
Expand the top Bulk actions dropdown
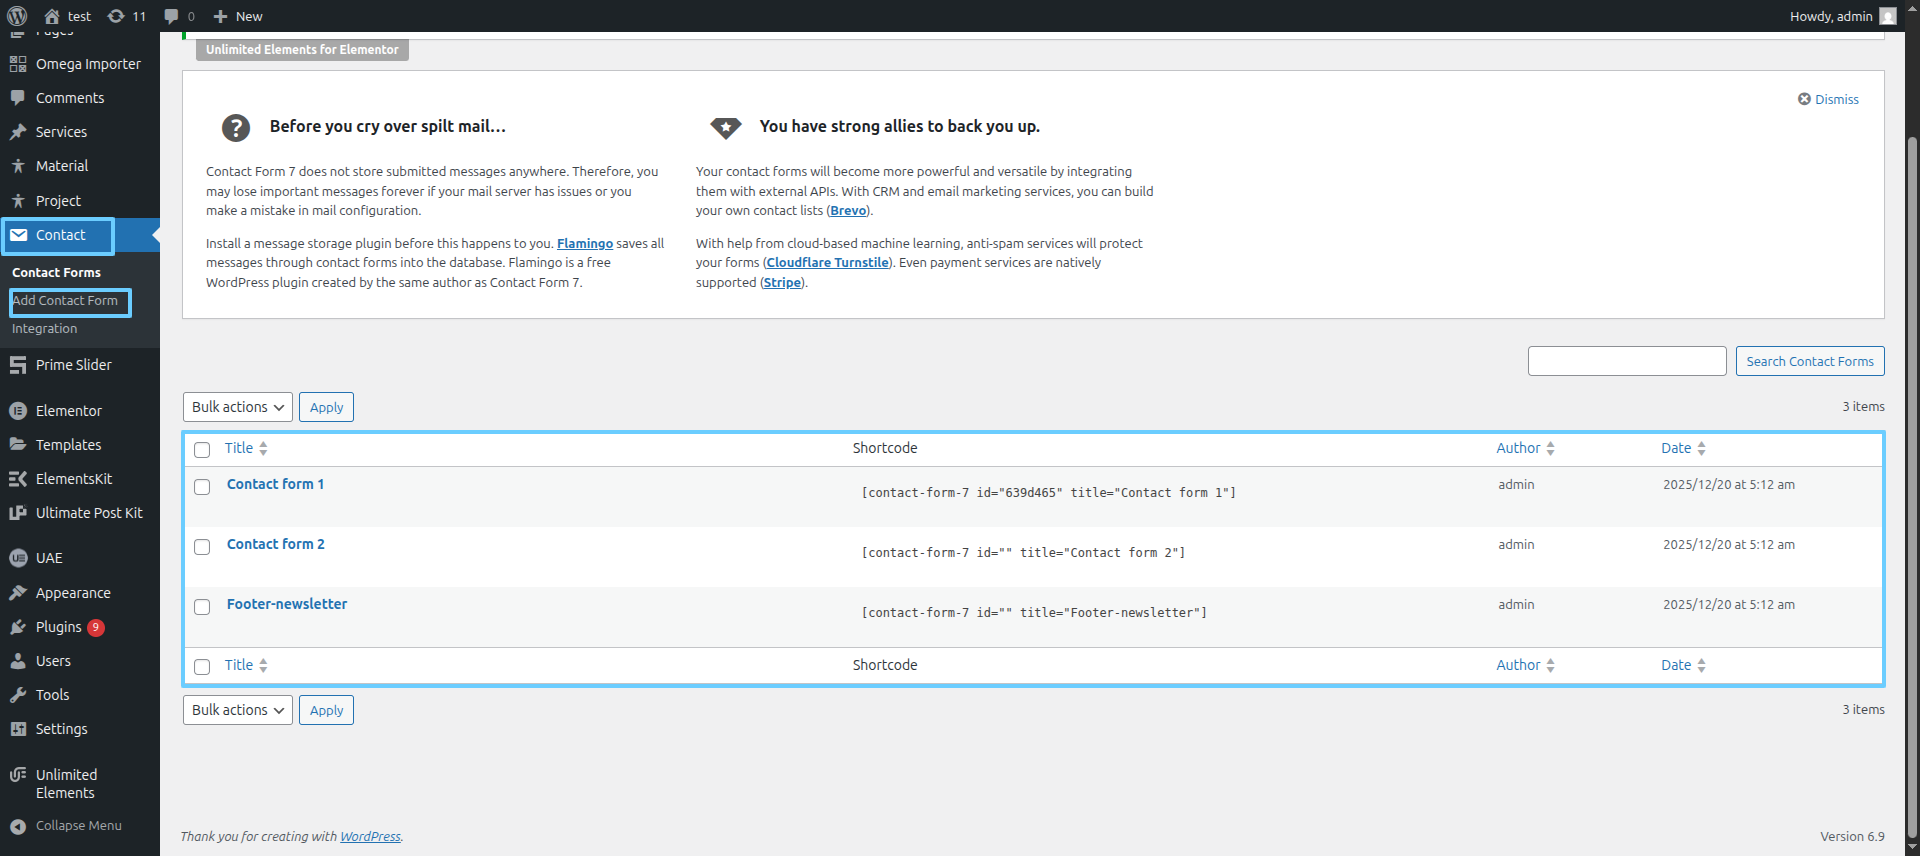pyautogui.click(x=238, y=407)
